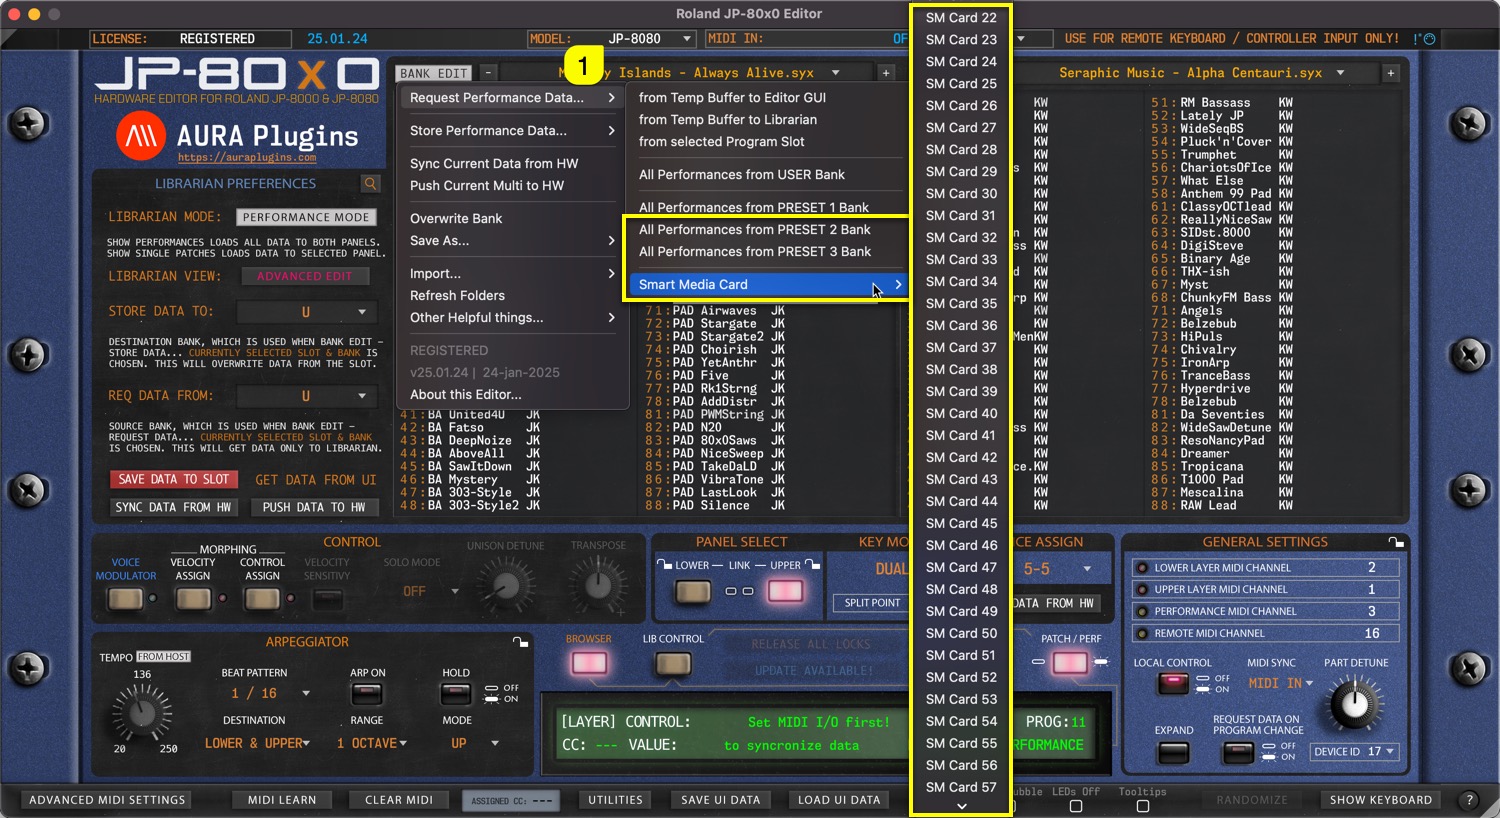1500x818 pixels.
Task: Open the Beat Pattern dropdown
Action: click(306, 694)
